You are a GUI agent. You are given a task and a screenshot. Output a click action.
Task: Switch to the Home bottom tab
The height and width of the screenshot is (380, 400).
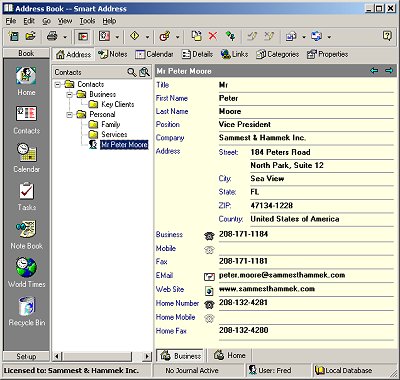click(x=229, y=355)
